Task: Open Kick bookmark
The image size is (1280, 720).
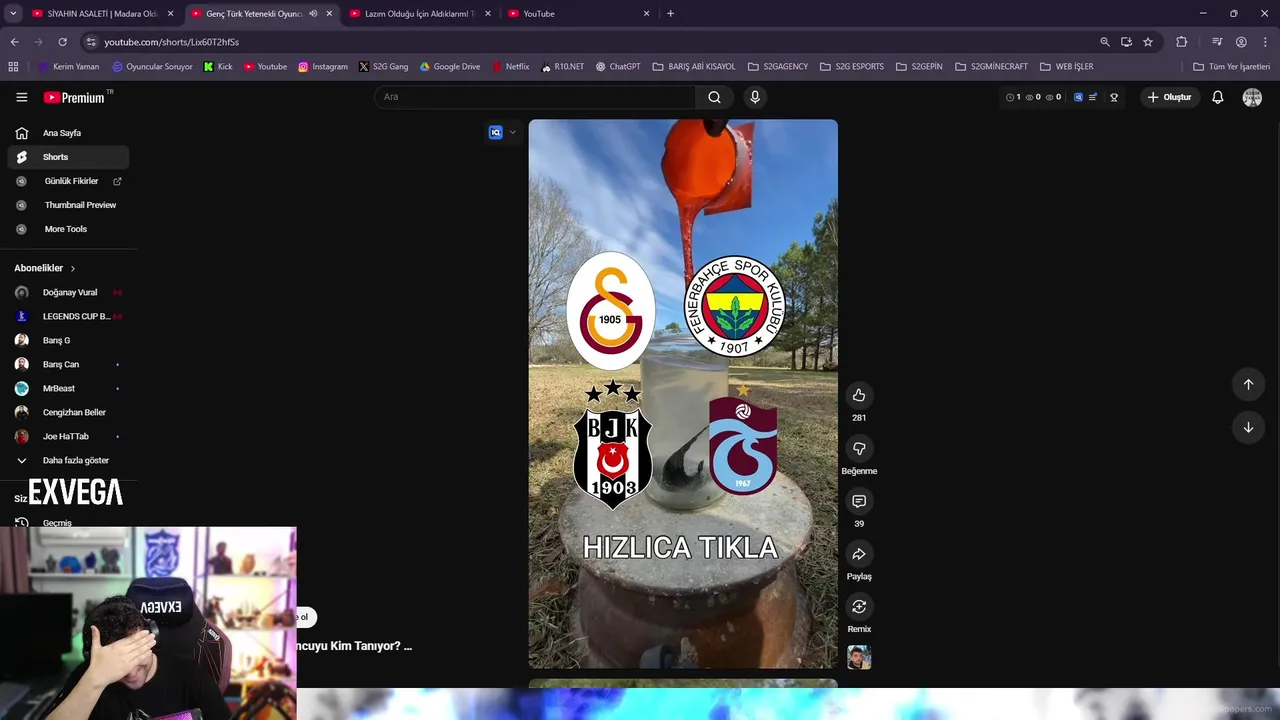Action: (x=218, y=66)
